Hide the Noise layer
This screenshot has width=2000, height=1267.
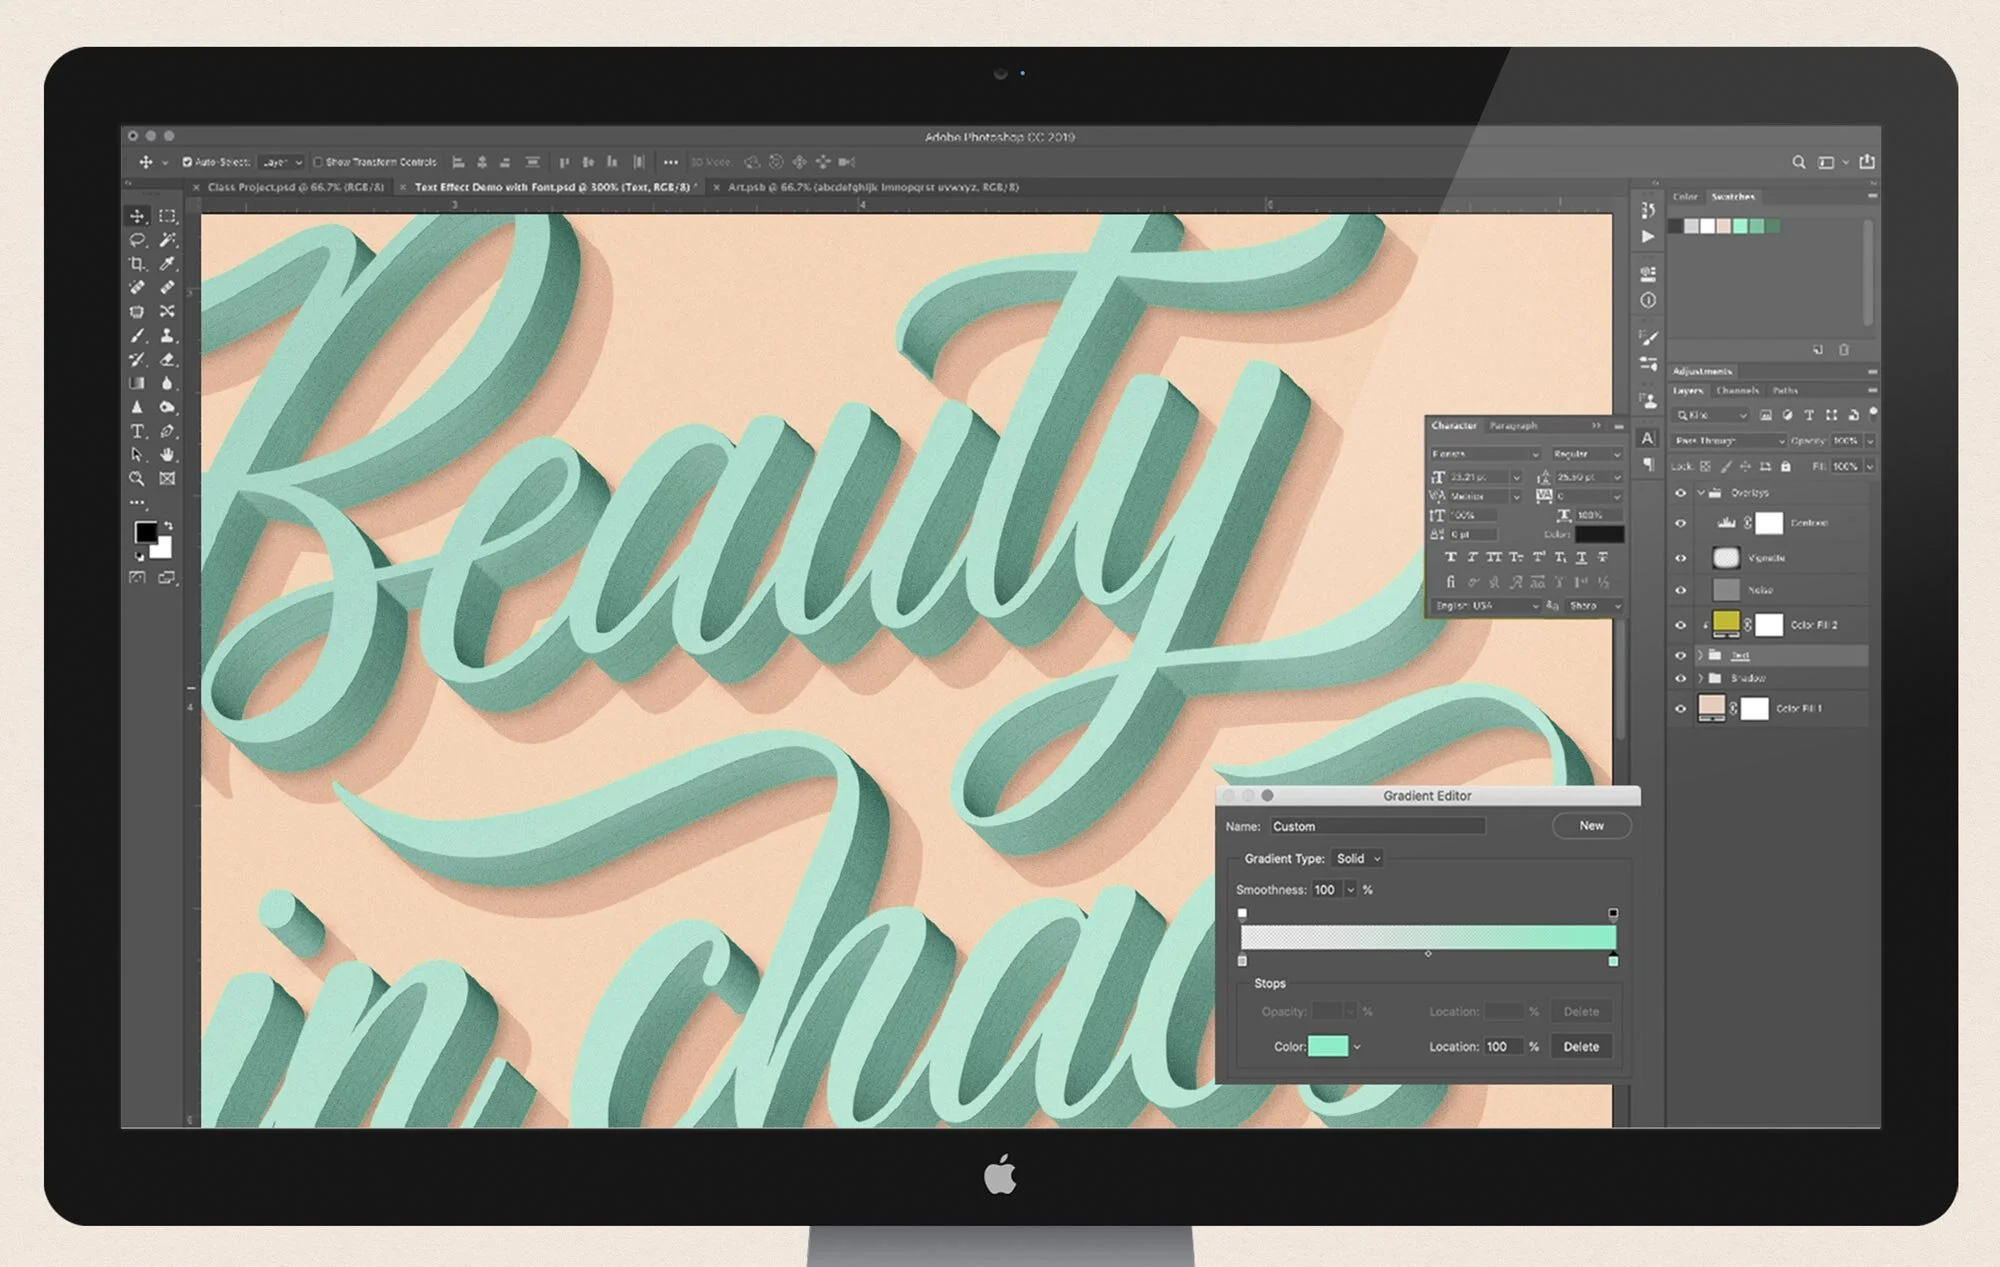pyautogui.click(x=1680, y=590)
